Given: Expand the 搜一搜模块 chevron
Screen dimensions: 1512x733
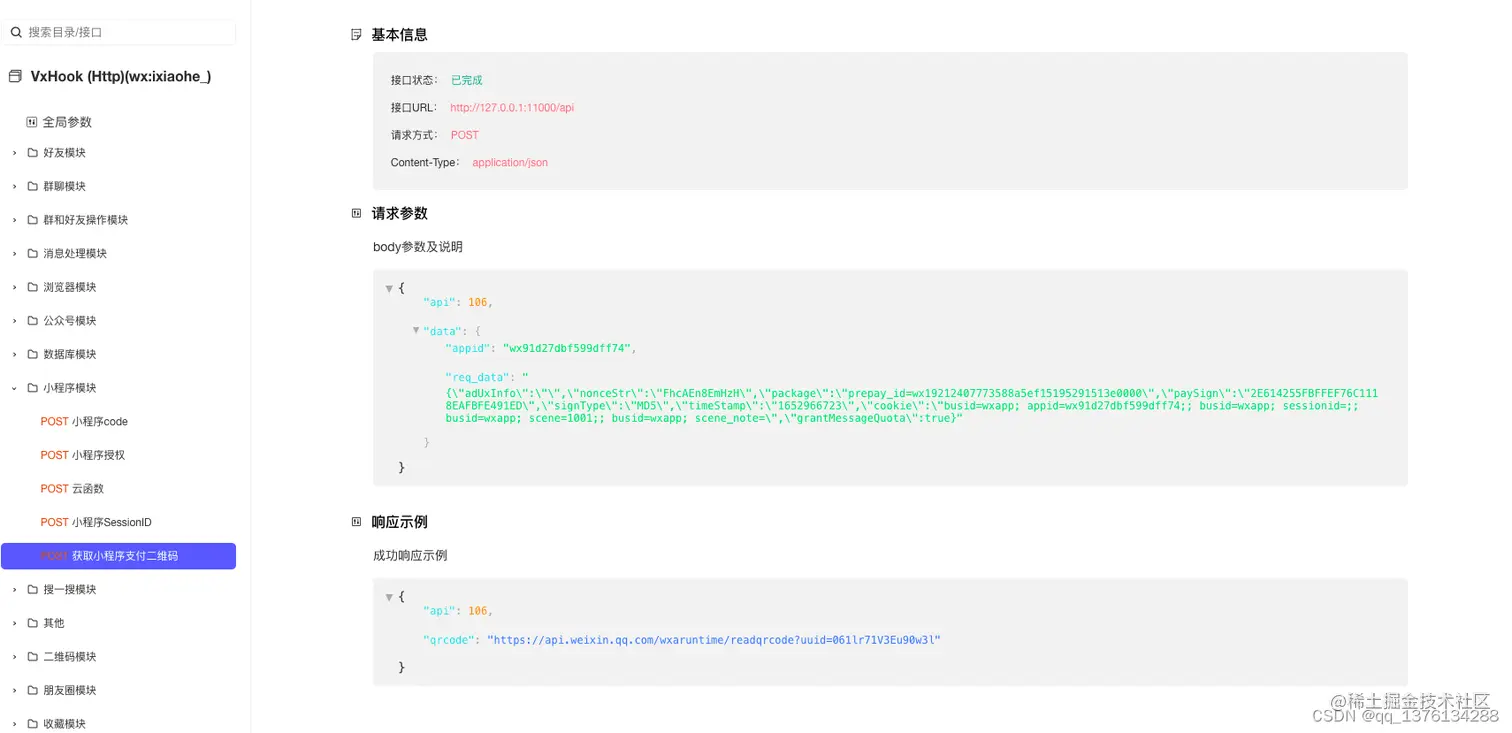Looking at the screenshot, I should coord(15,590).
